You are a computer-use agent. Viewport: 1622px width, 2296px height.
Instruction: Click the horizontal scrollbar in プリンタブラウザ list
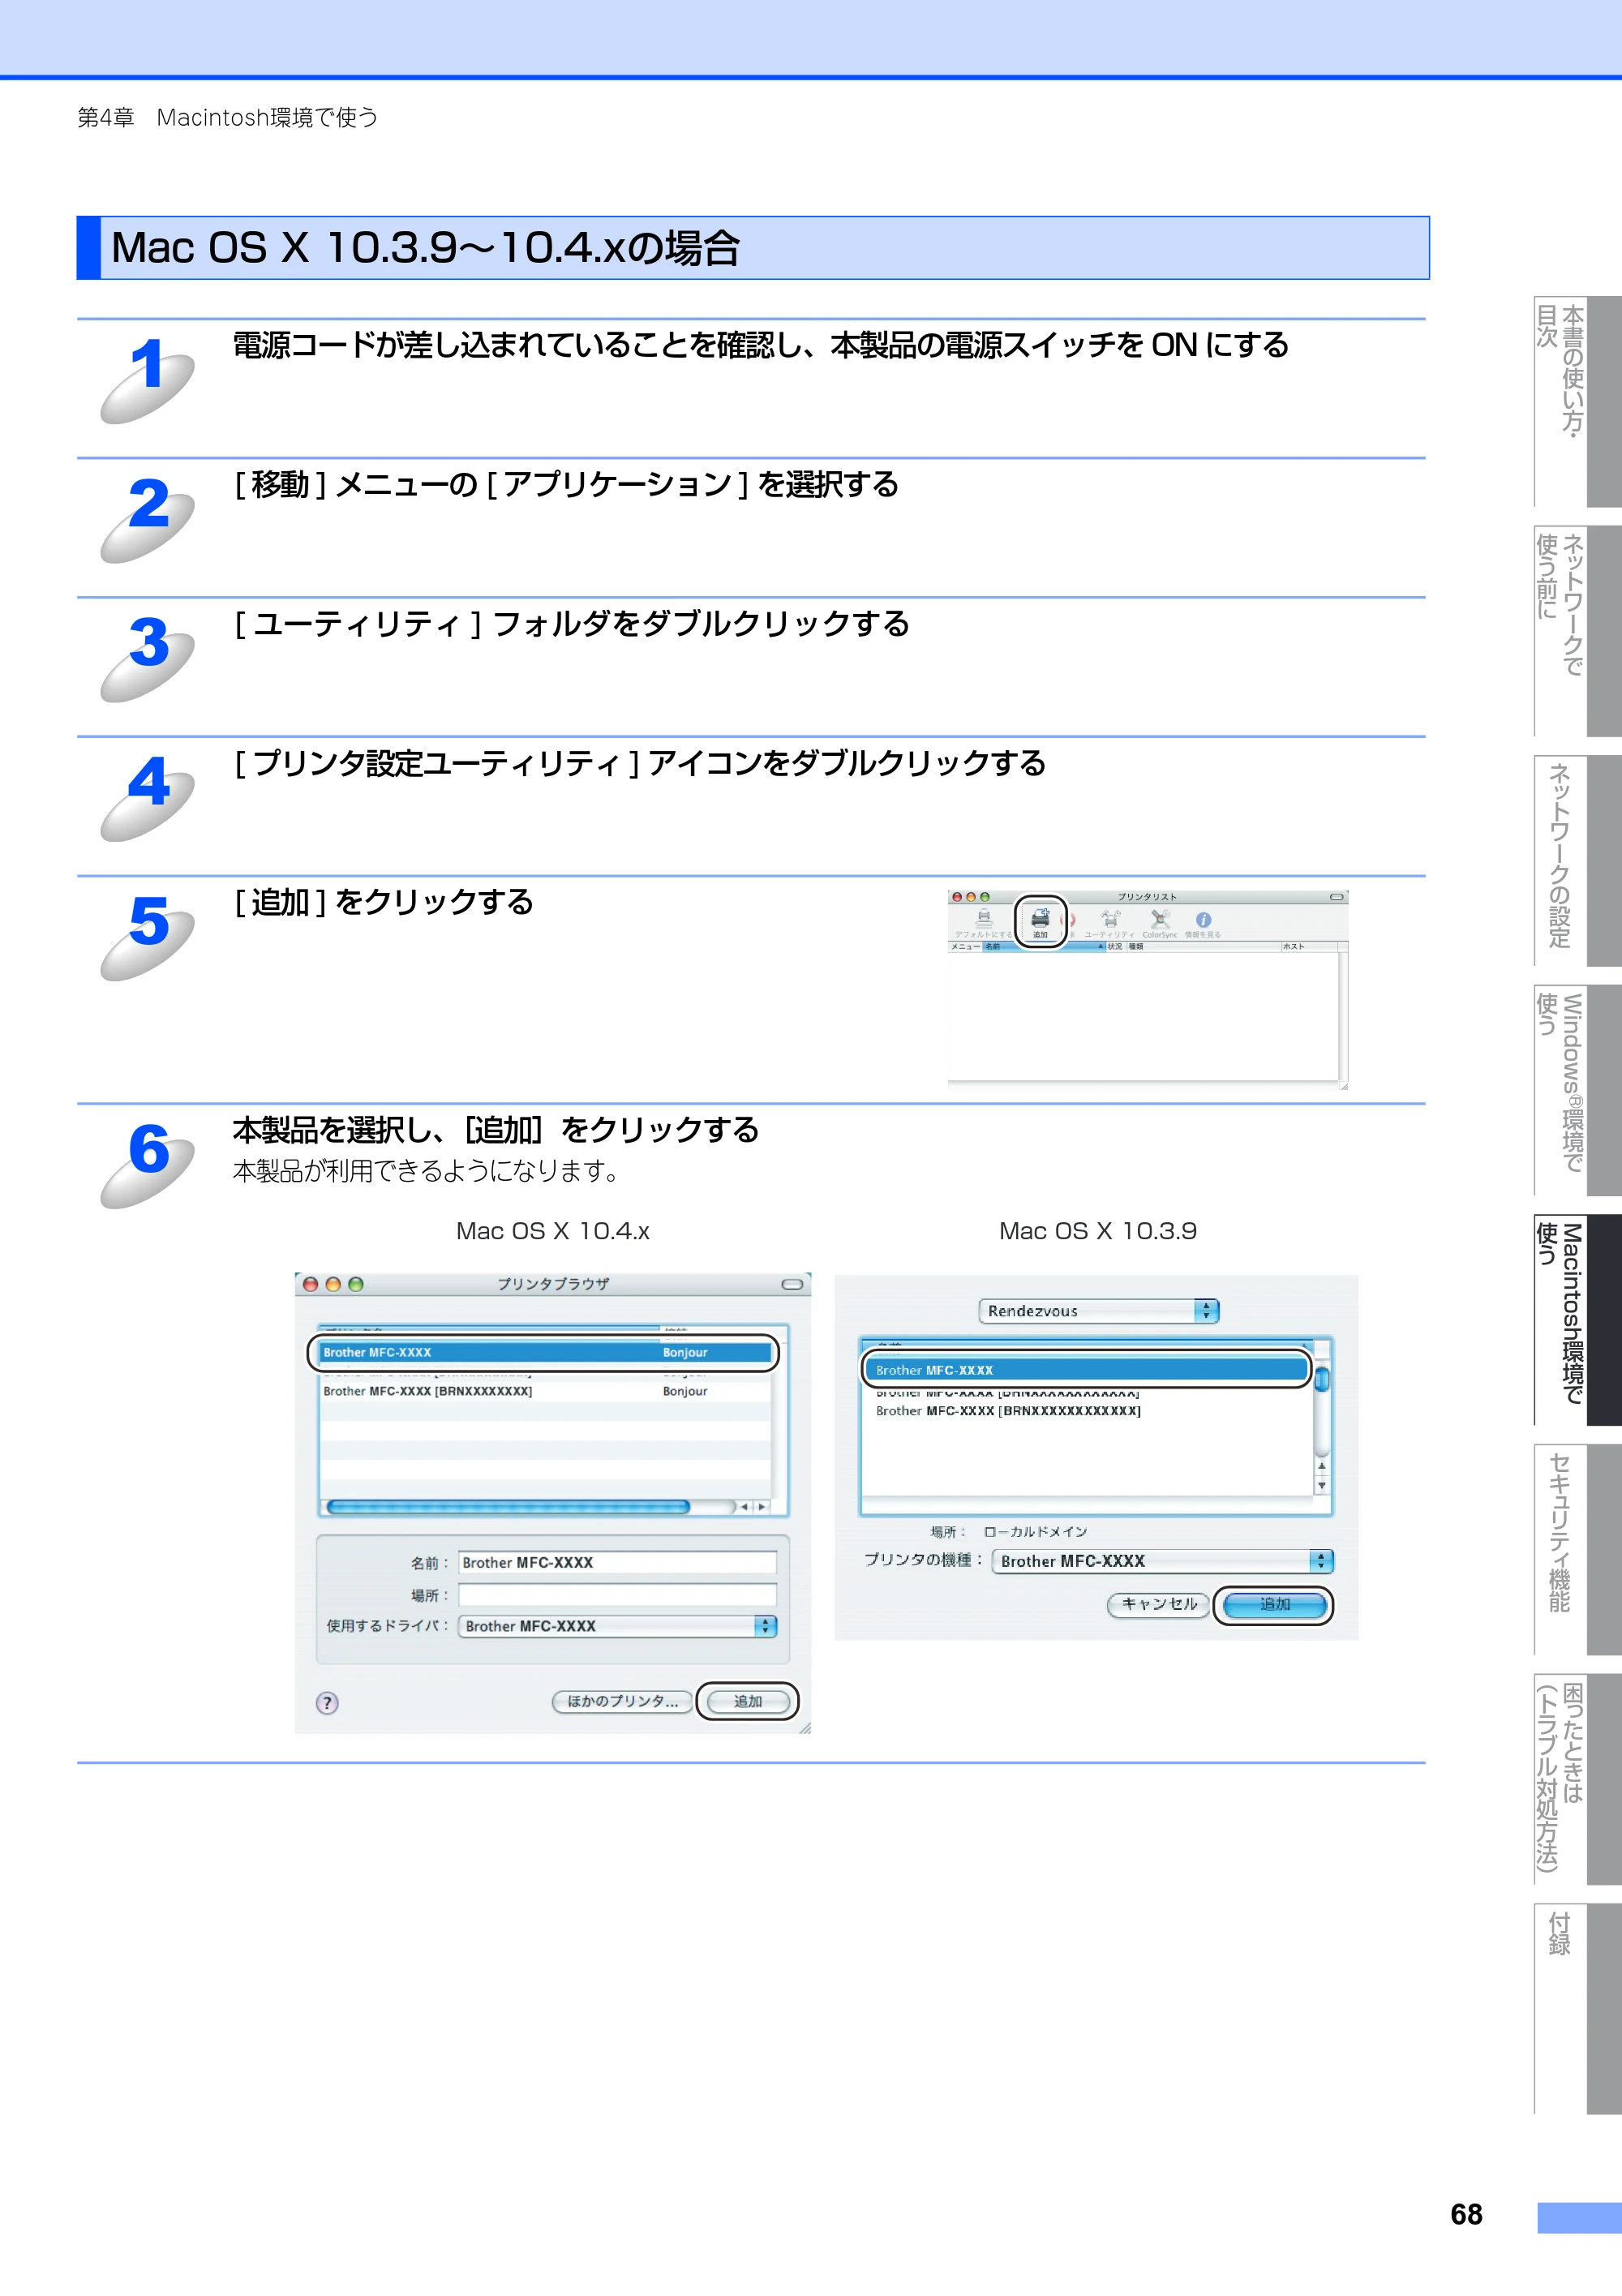click(508, 1506)
